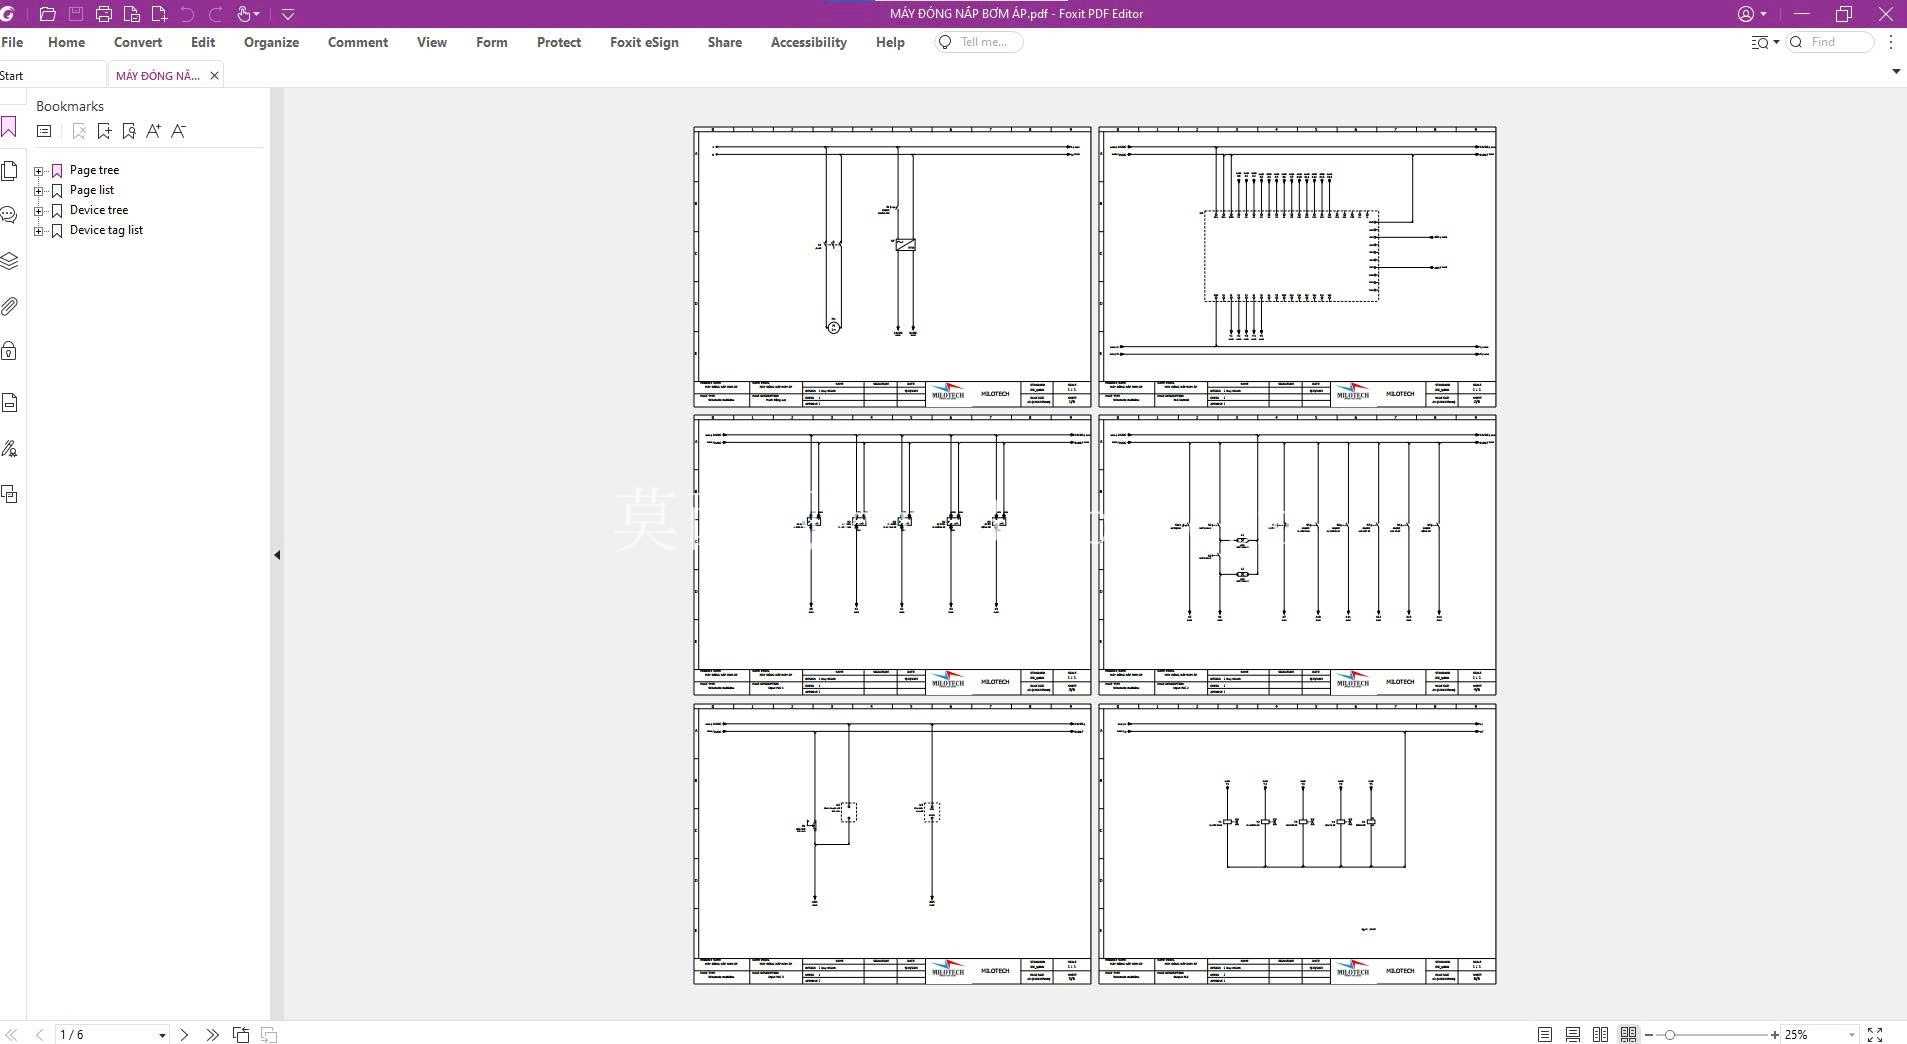Open the page number dropdown
1907x1044 pixels.
162,1036
